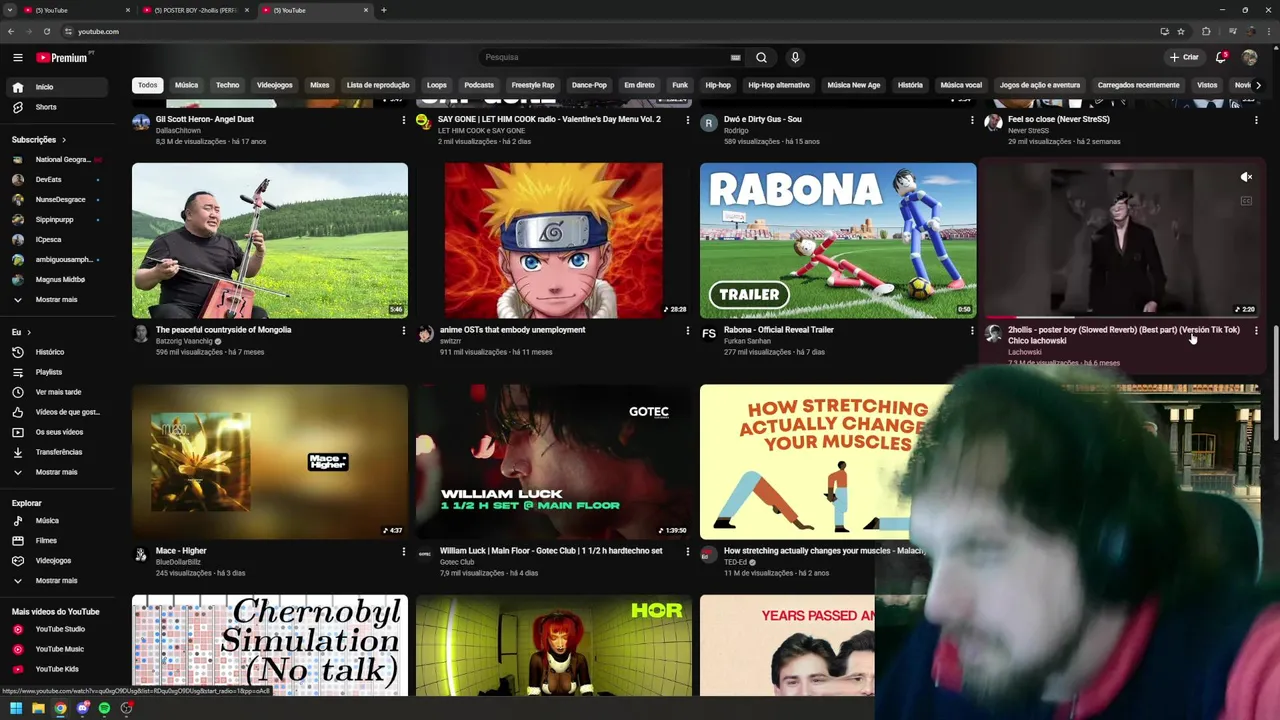1280x720 pixels.
Task: Click the YouTube Premium logo
Action: [62, 58]
